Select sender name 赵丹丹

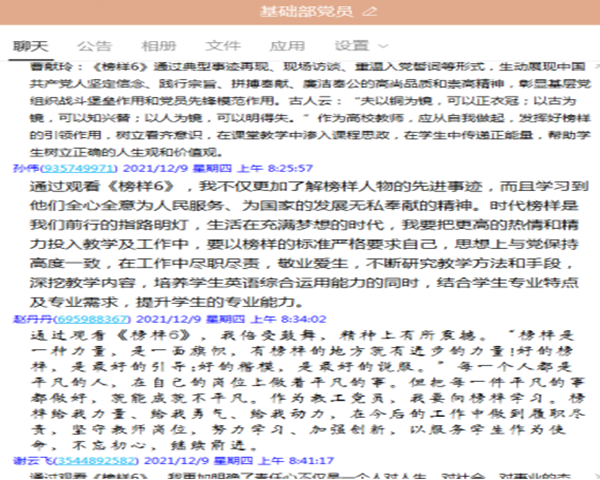click(x=31, y=317)
